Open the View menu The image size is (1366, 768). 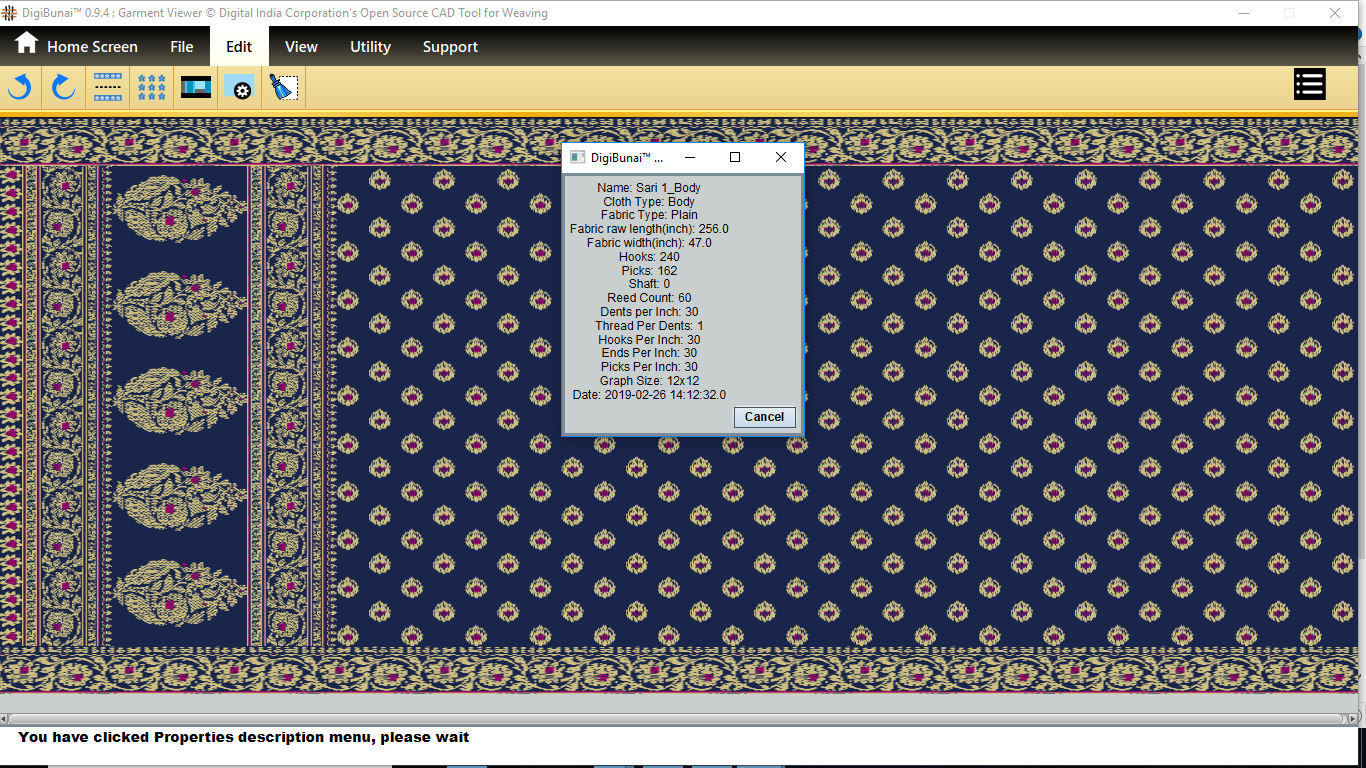click(x=301, y=47)
